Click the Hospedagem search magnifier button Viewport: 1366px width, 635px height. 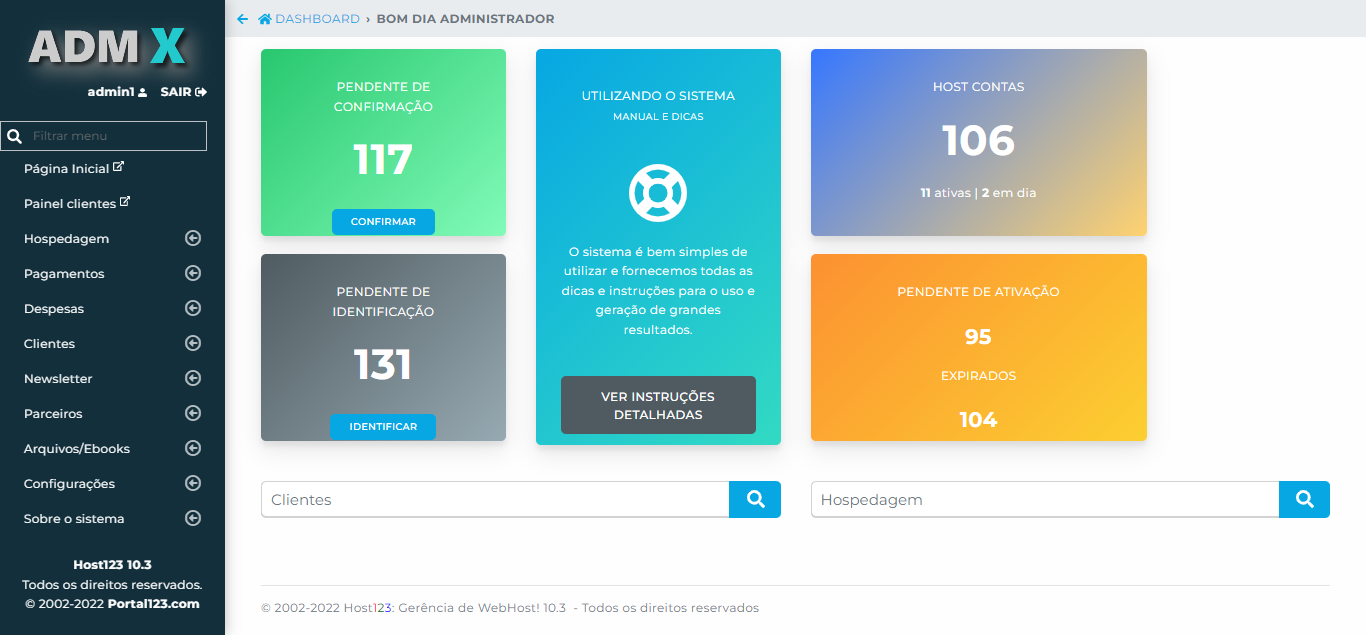point(1304,499)
